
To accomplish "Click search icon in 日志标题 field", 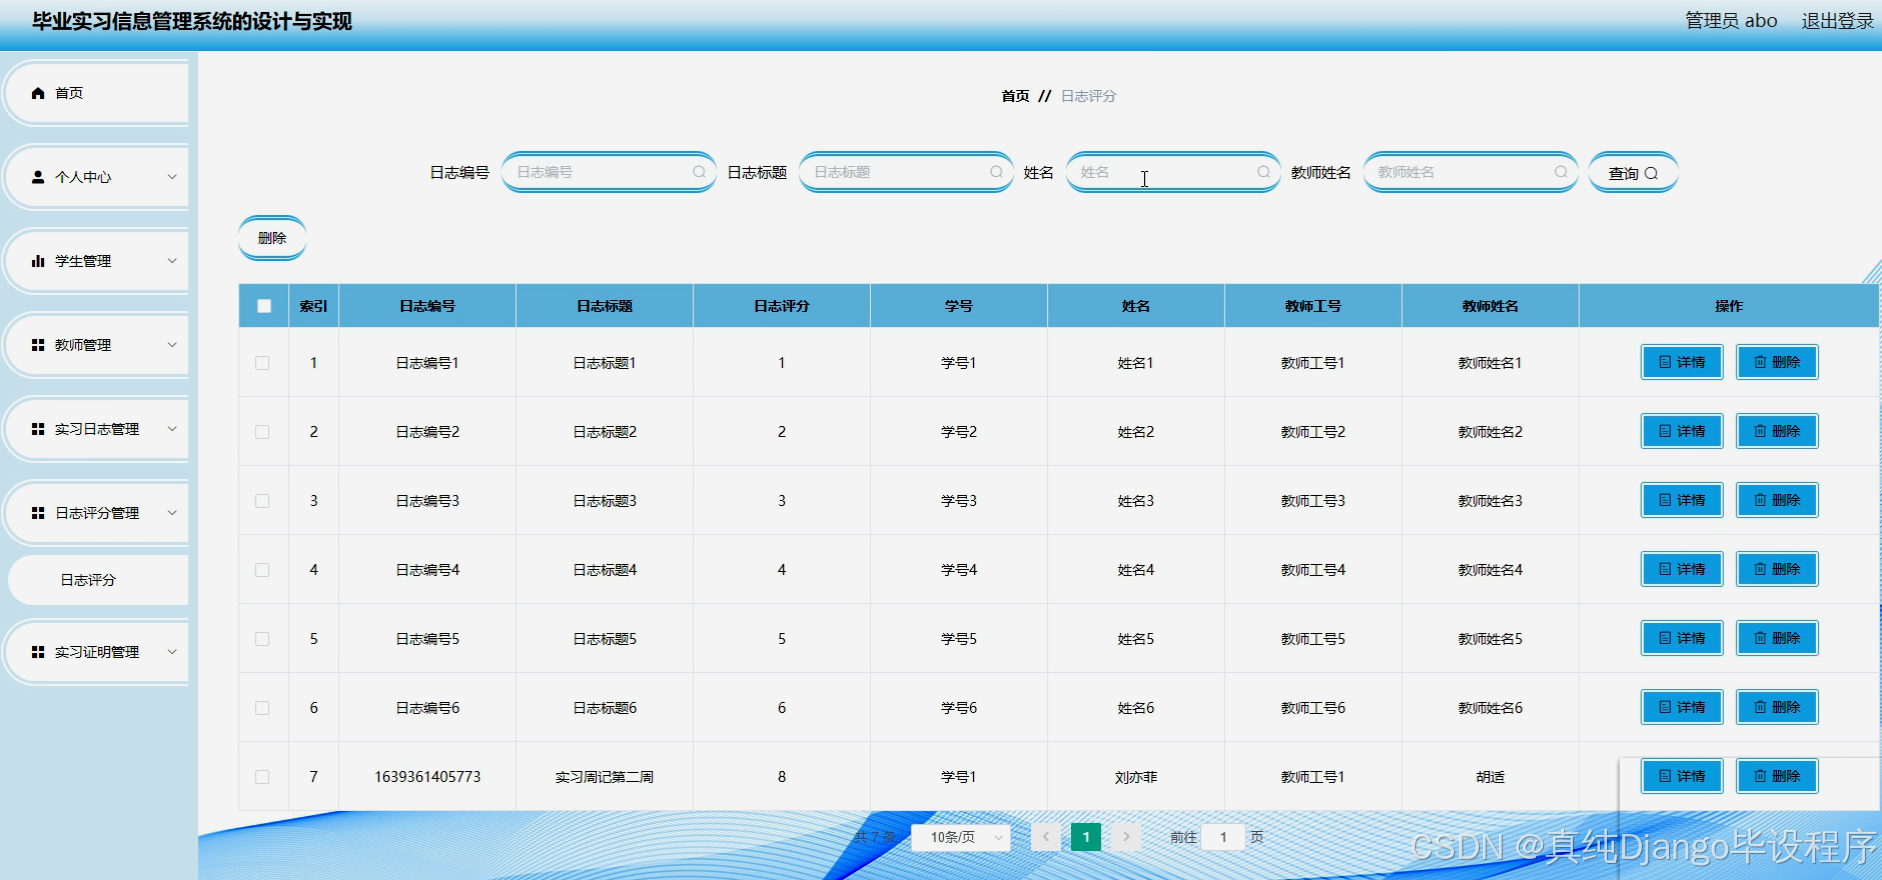I will [x=996, y=172].
